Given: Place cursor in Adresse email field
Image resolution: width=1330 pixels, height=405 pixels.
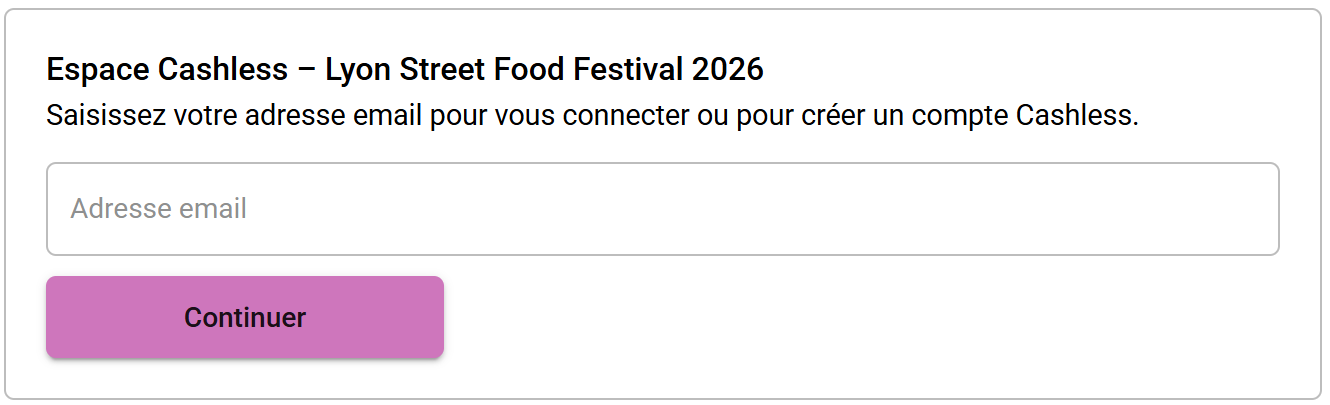Looking at the screenshot, I should [x=662, y=209].
